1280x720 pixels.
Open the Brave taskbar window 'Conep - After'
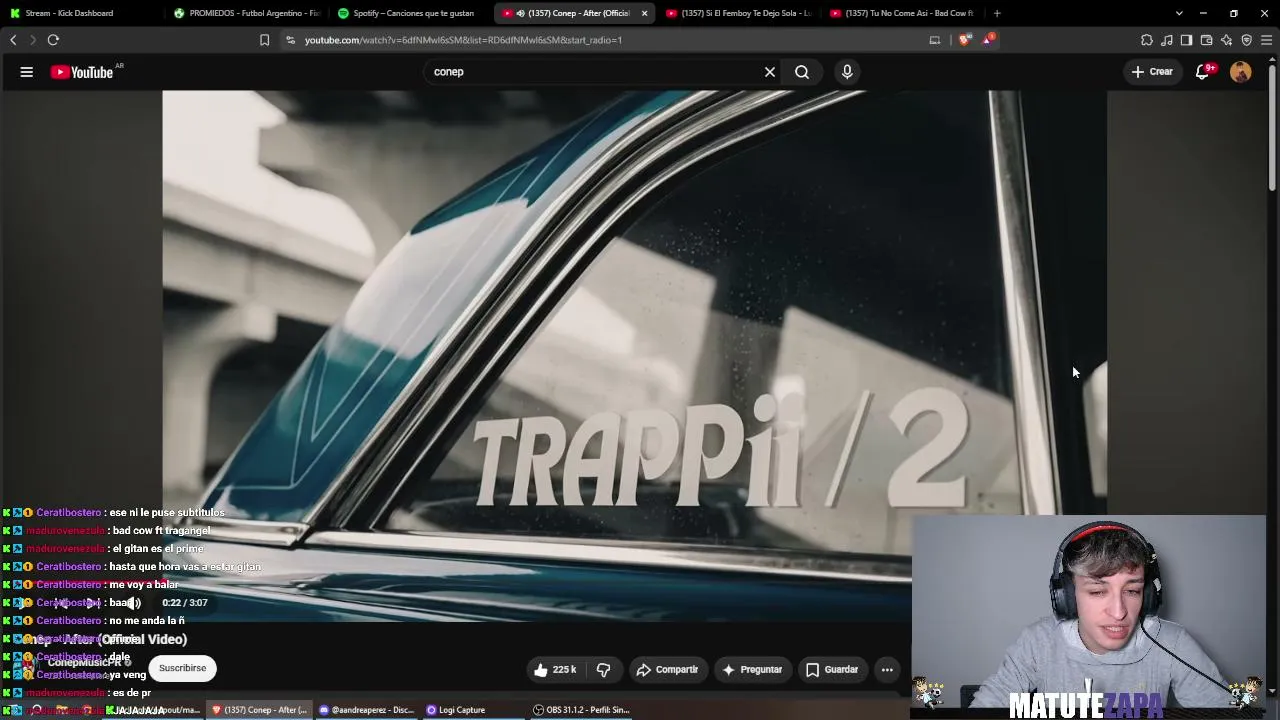(x=259, y=710)
